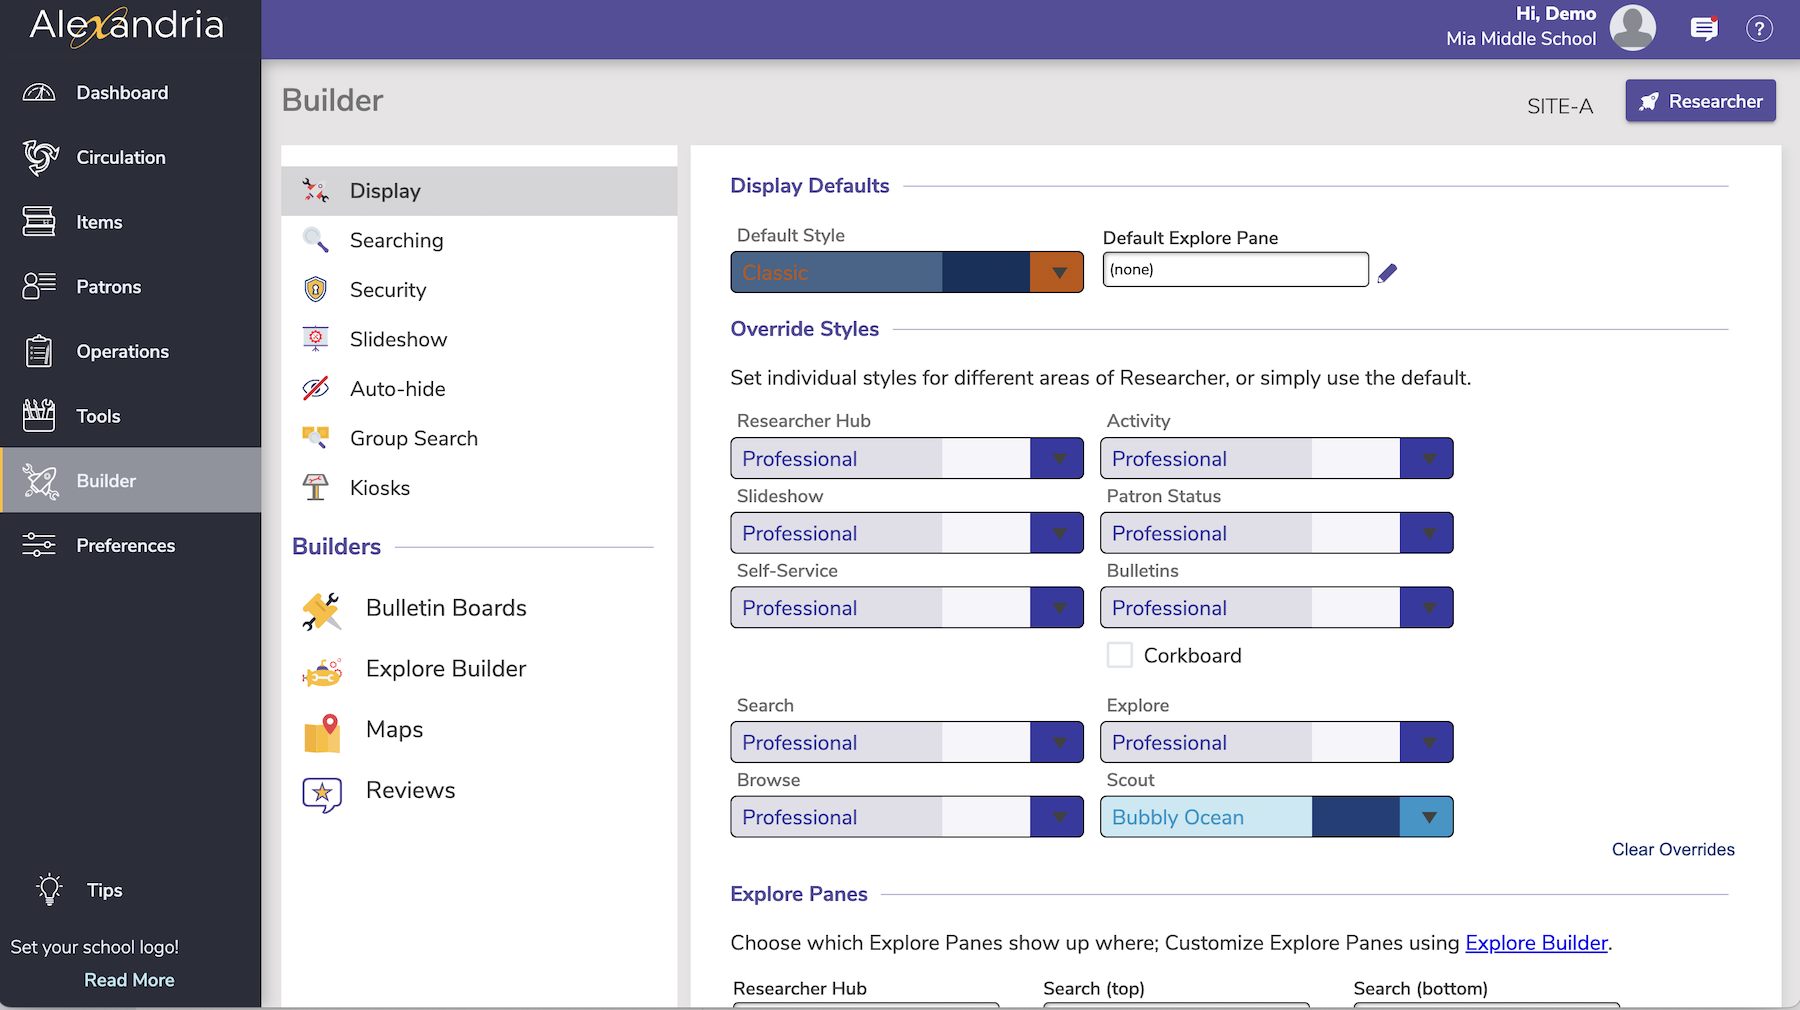Click the help question mark icon
1800x1010 pixels.
[1759, 29]
